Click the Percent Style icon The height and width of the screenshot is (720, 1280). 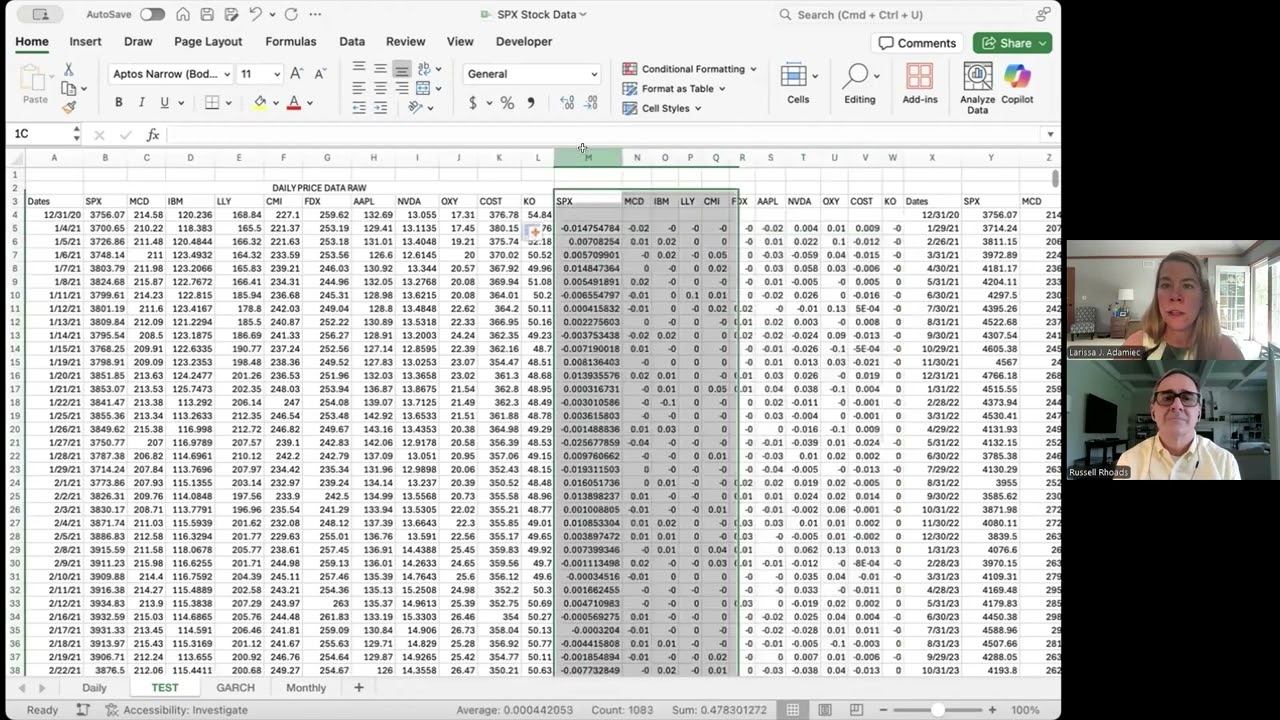coord(507,102)
